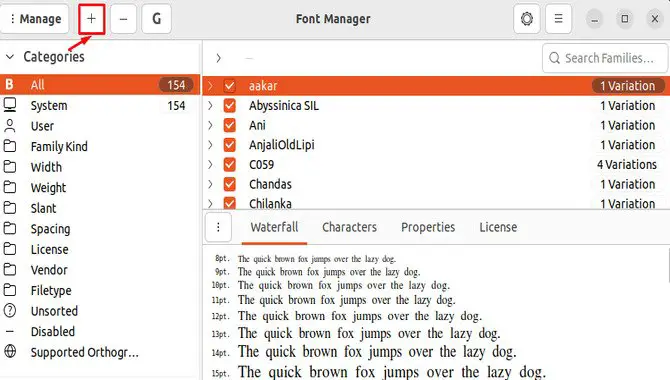Expand all families chevron above list
This screenshot has width=670, height=380.
pos(218,58)
